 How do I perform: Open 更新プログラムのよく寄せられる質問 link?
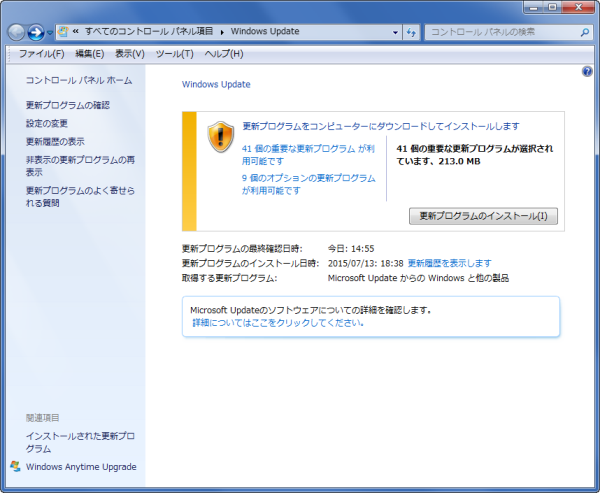(80, 196)
